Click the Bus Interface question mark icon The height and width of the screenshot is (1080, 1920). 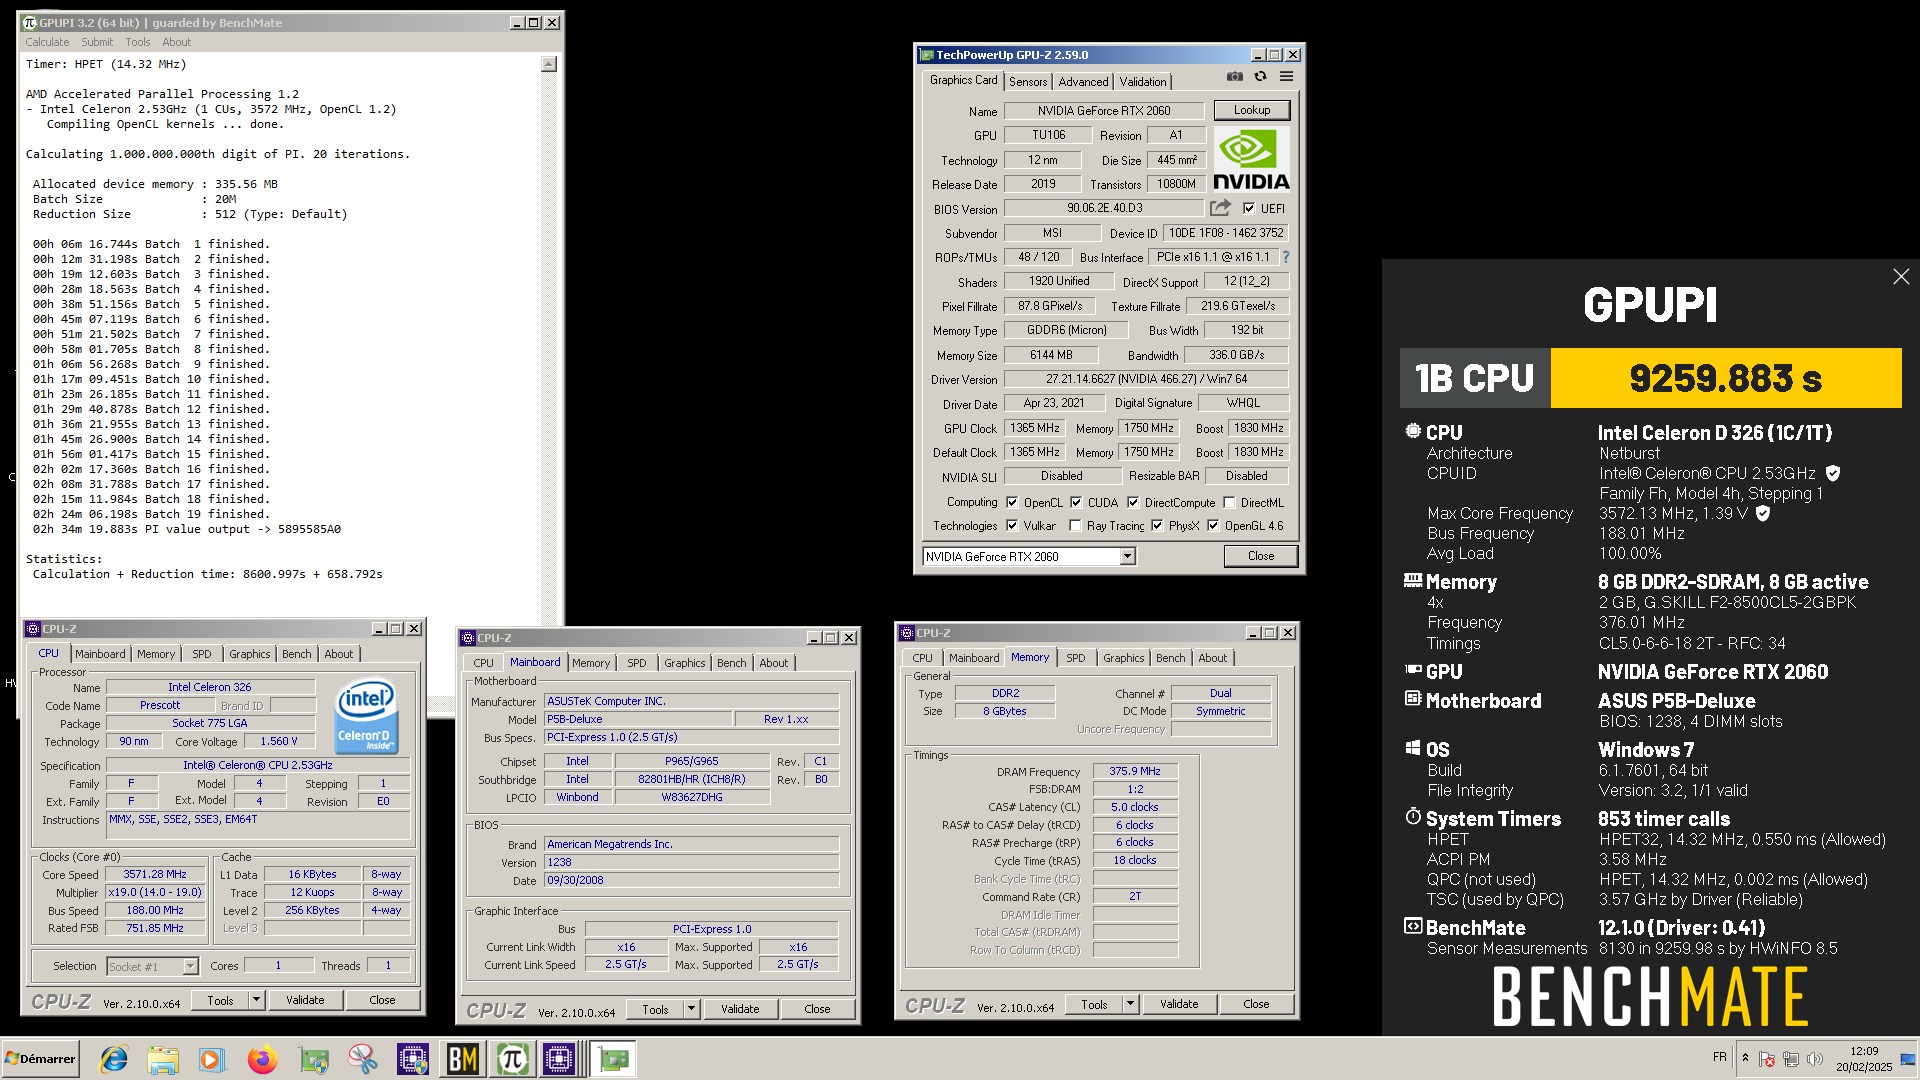[1286, 257]
